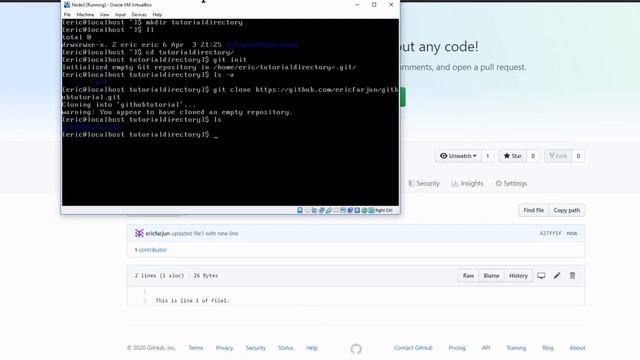Click the Security footer link
This screenshot has height=360, width=640.
256,348
